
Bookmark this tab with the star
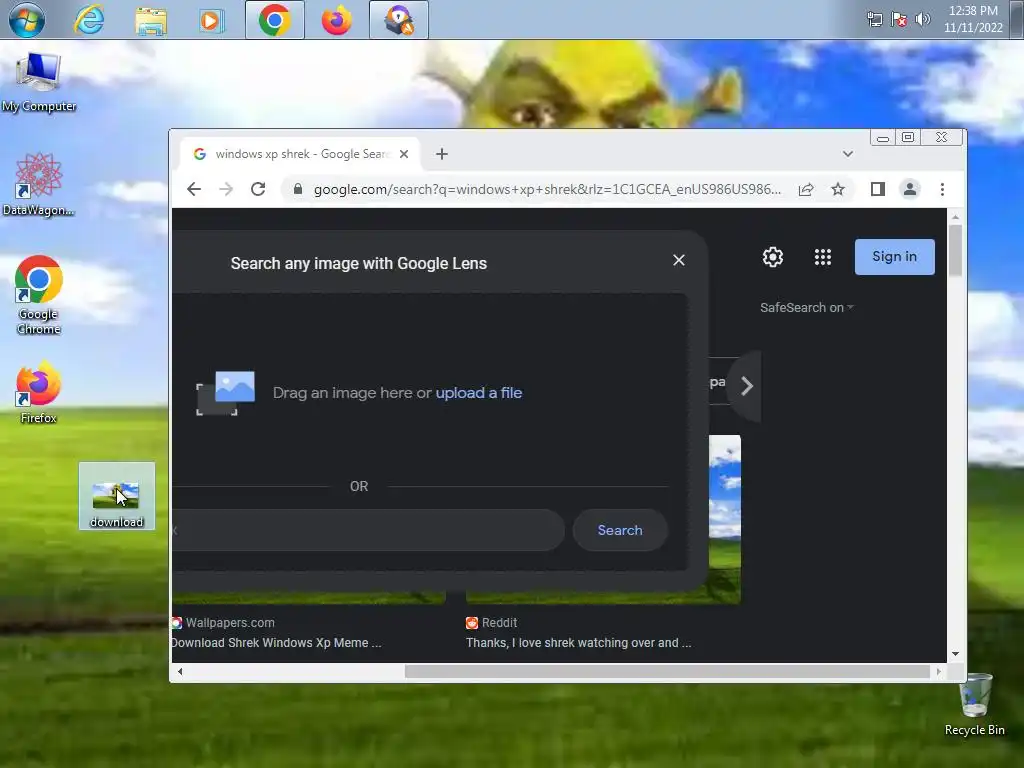point(838,189)
